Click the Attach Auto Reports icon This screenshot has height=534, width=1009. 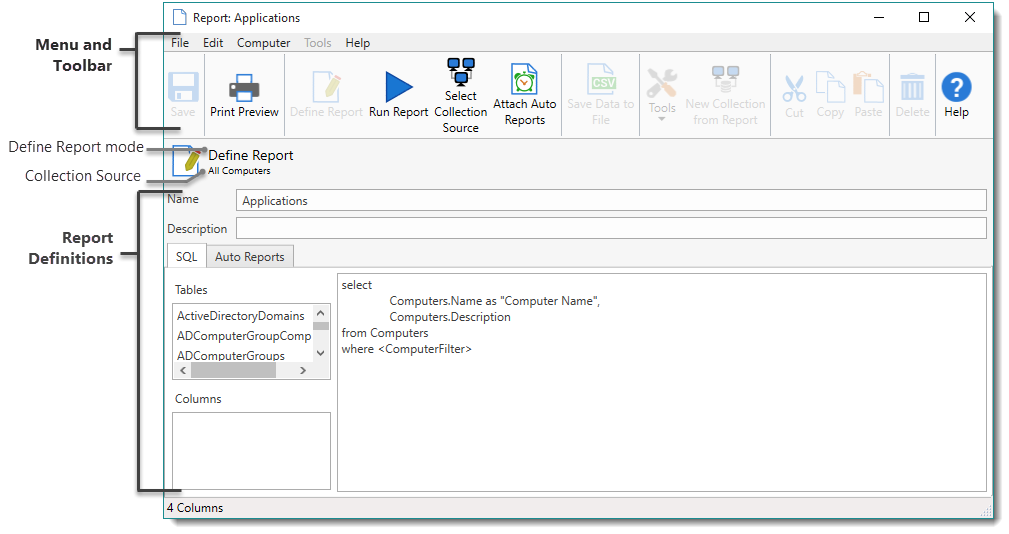[524, 80]
